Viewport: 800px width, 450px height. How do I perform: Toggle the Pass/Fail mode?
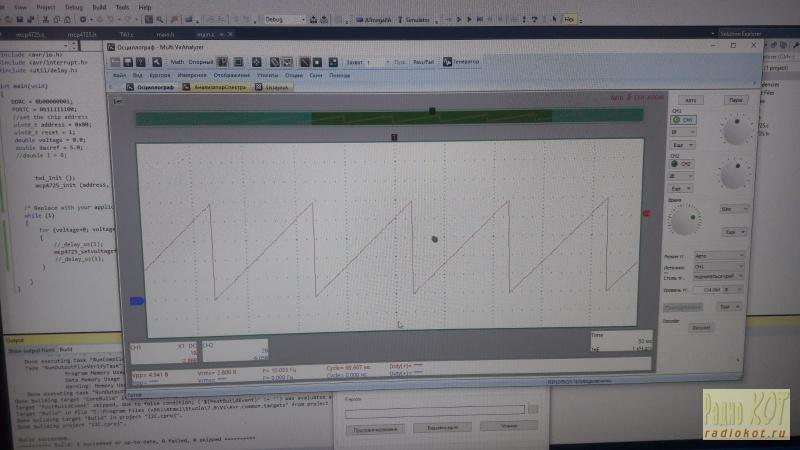click(423, 62)
